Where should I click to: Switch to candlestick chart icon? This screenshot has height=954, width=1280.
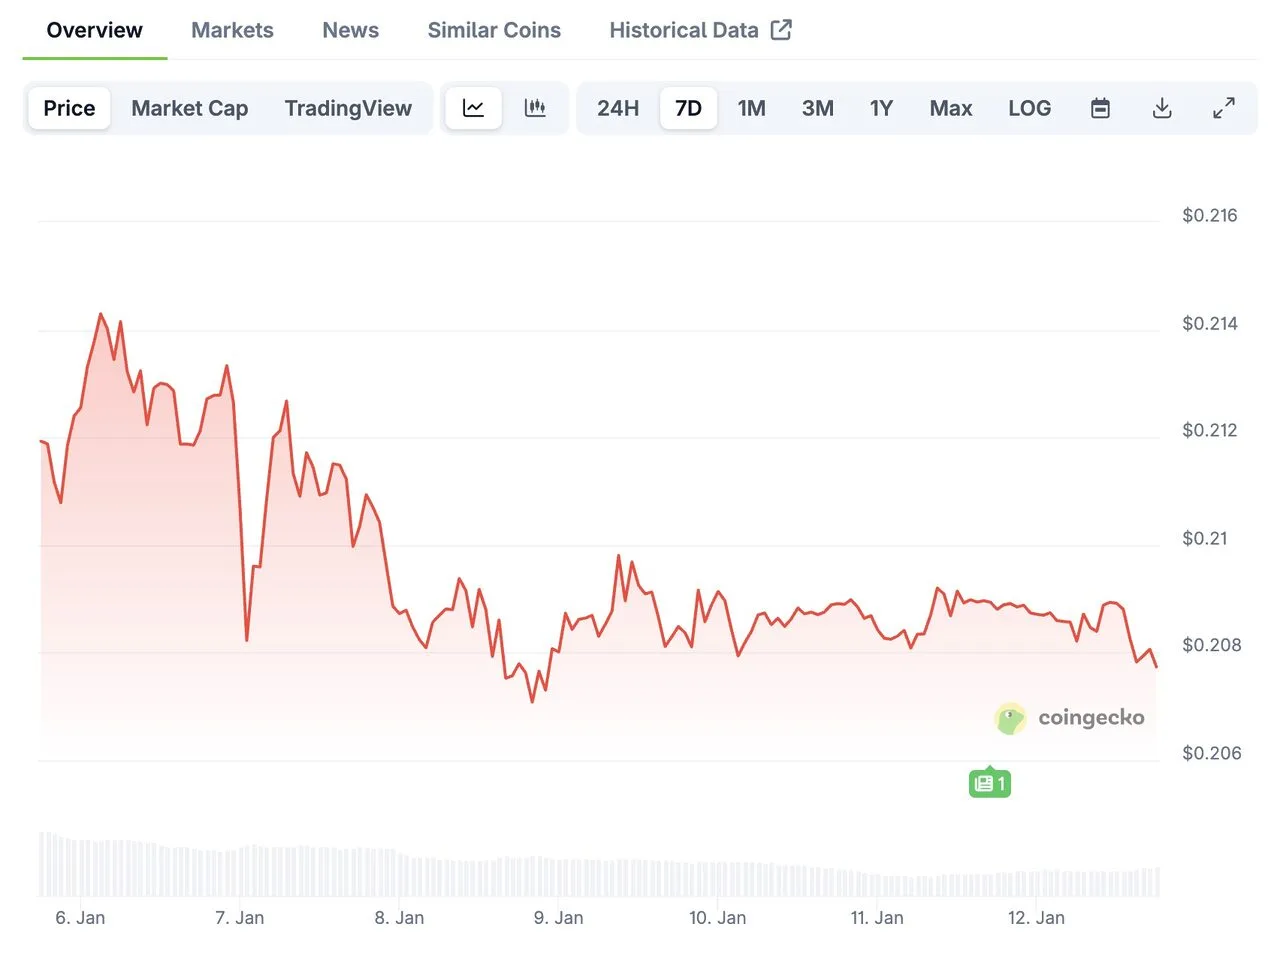[x=535, y=108]
